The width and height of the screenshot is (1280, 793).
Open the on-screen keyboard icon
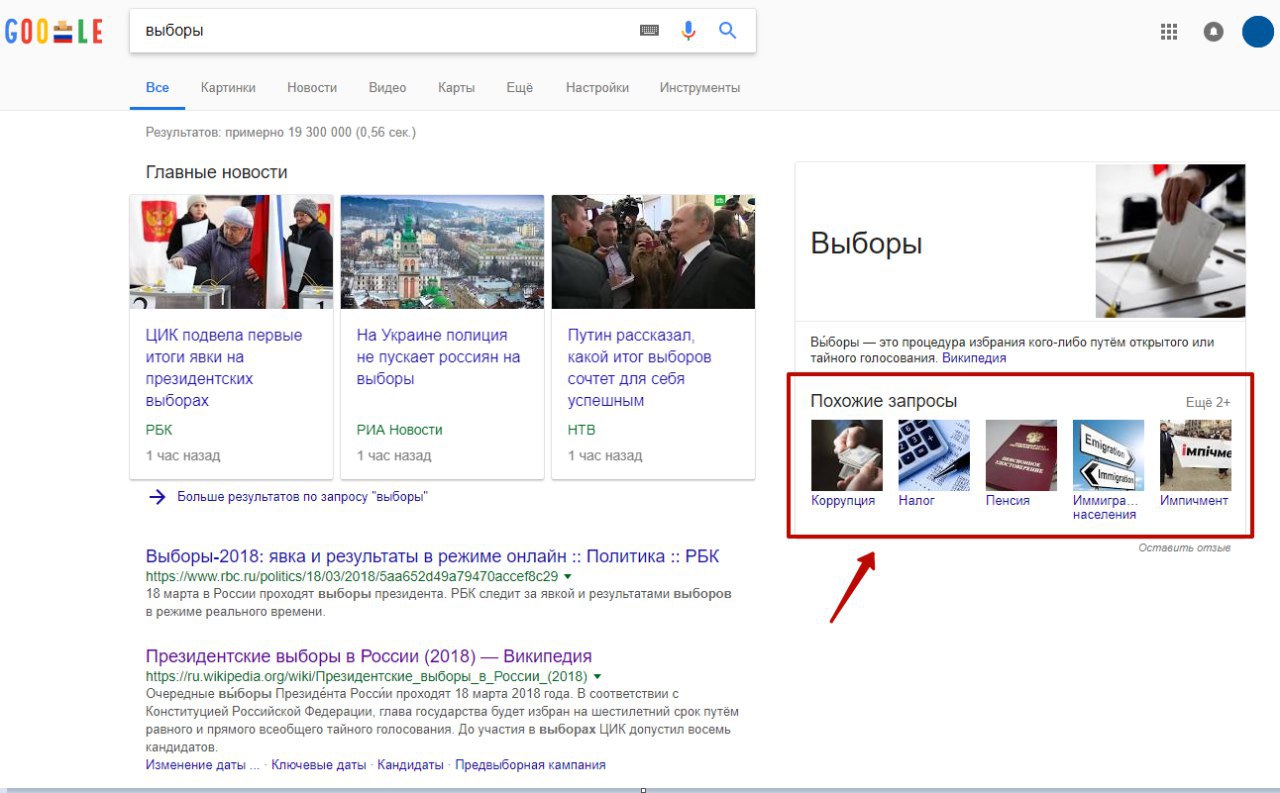(x=649, y=31)
